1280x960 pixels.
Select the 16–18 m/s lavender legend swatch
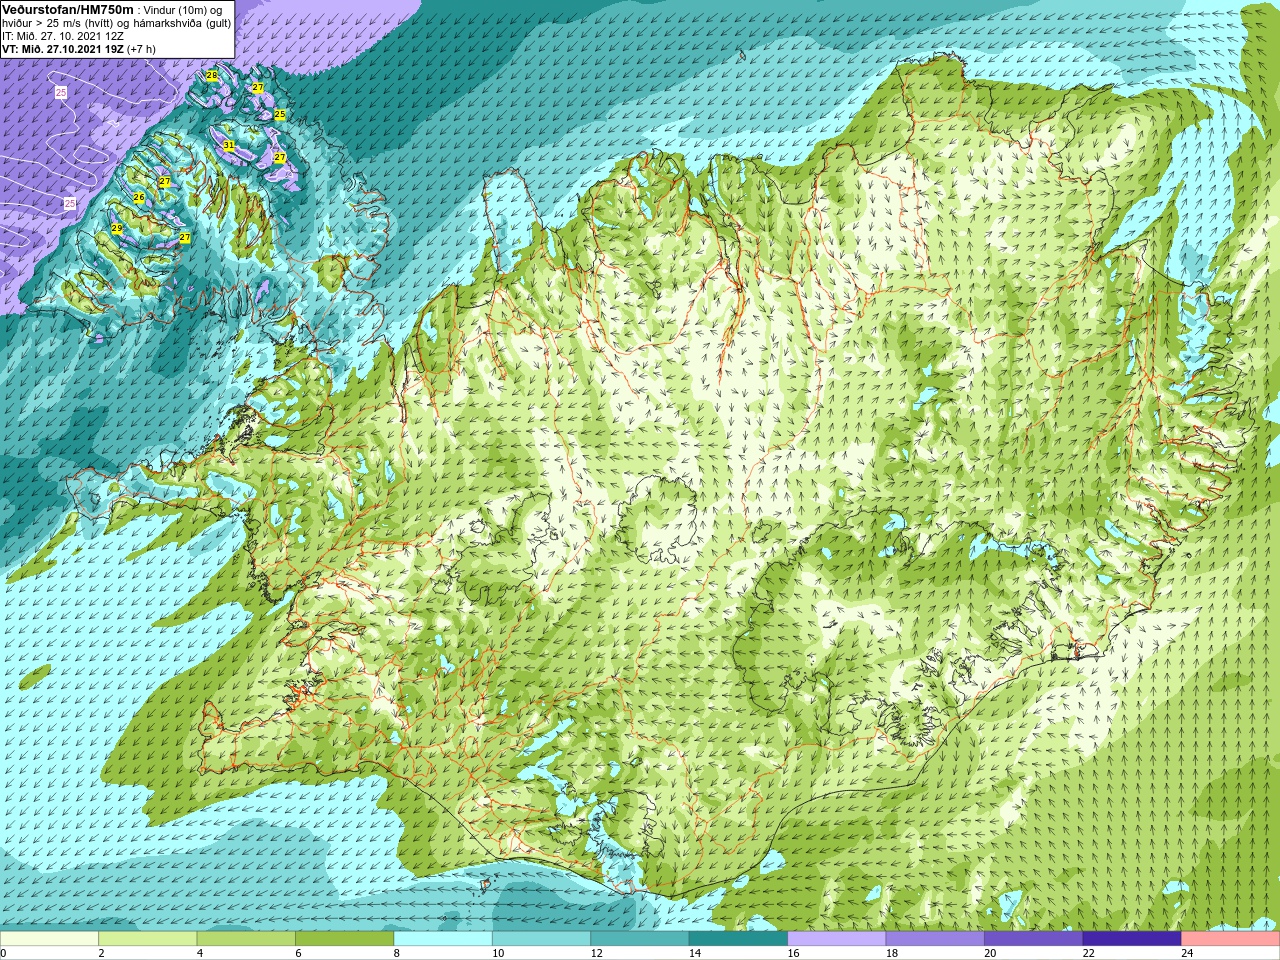[x=837, y=939]
